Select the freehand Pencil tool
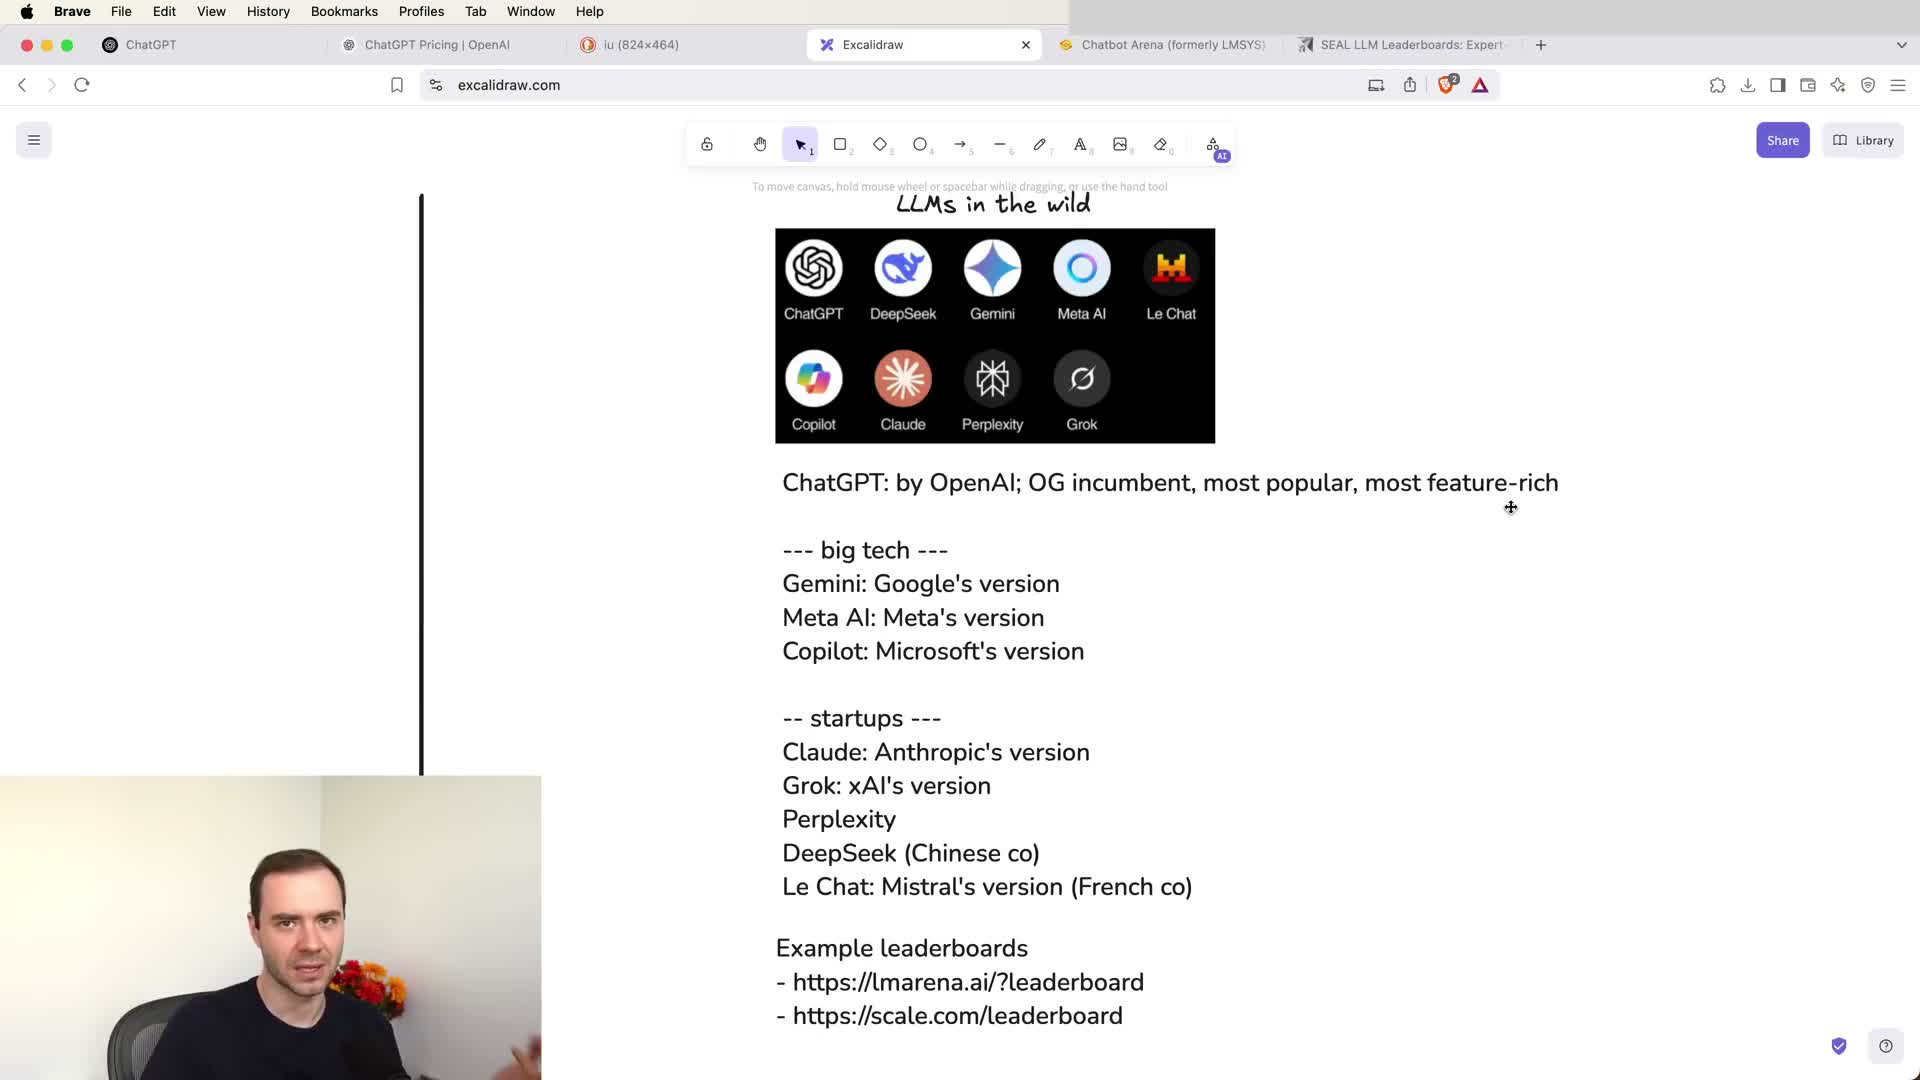This screenshot has height=1080, width=1920. coord(1040,144)
